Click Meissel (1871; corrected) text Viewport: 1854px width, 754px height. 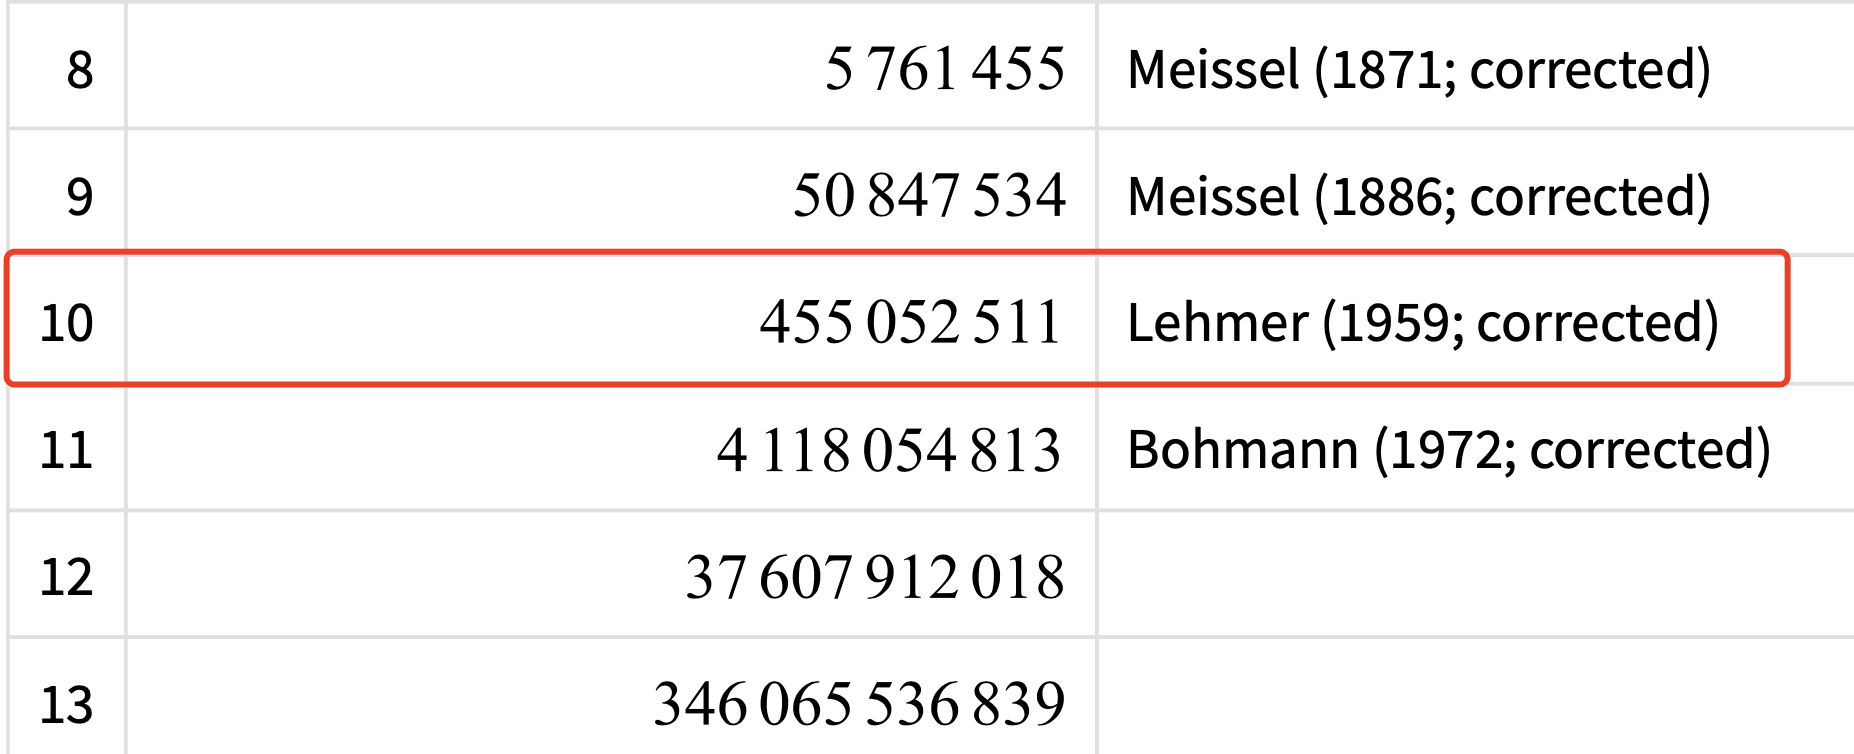point(1419,70)
